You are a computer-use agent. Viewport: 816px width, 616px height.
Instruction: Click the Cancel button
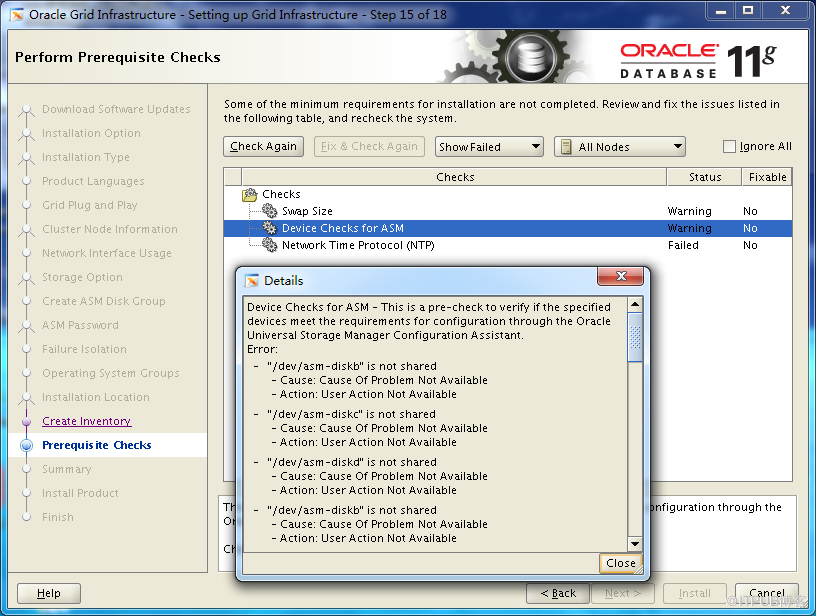click(x=767, y=593)
